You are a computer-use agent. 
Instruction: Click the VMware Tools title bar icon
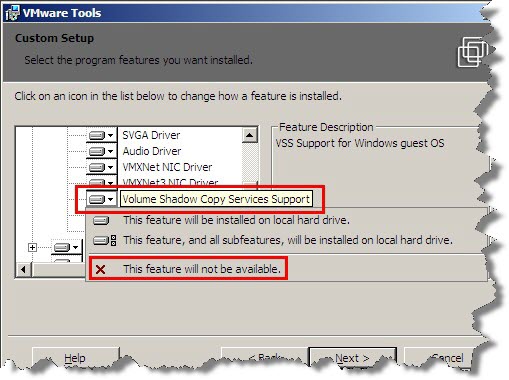coord(13,13)
